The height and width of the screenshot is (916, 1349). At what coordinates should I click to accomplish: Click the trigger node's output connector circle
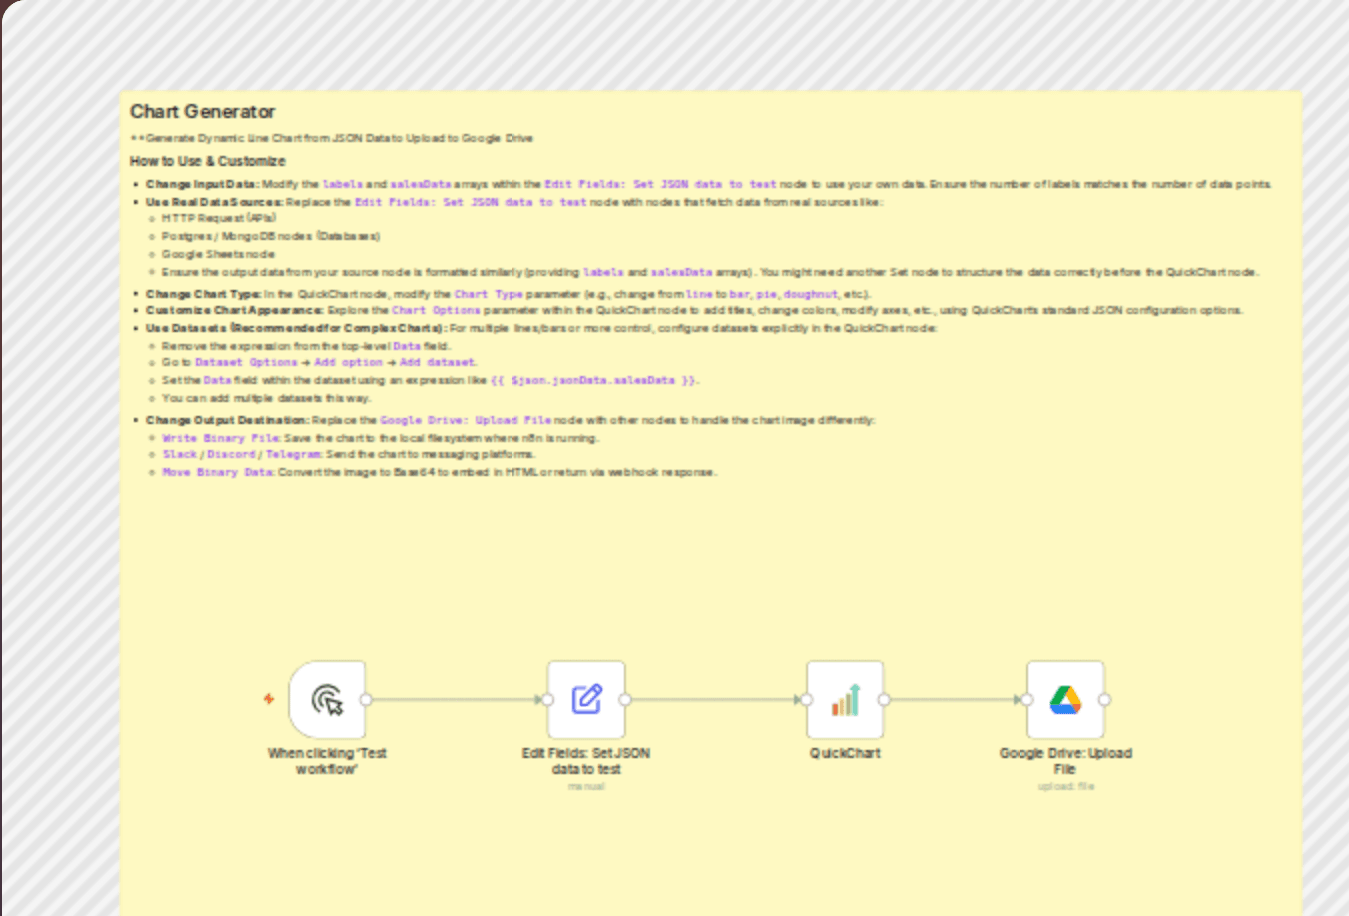(x=366, y=700)
